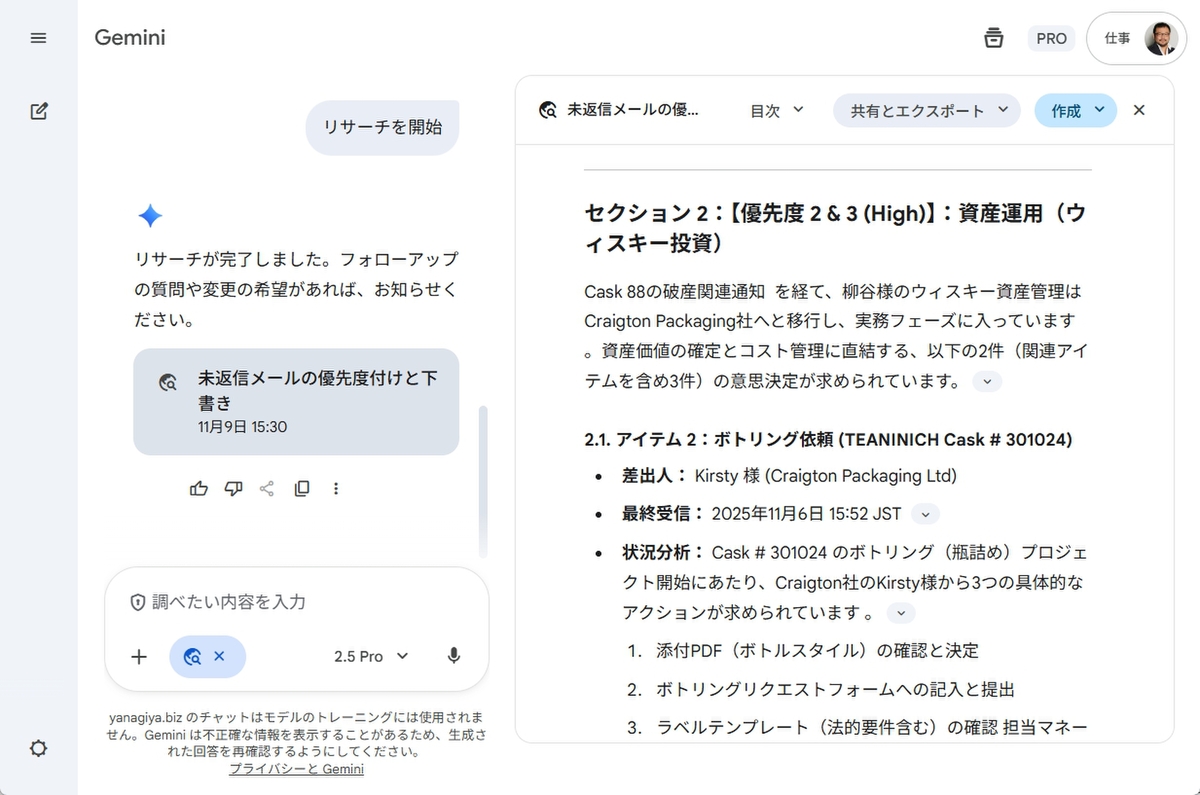Click the PRO badge
The height and width of the screenshot is (795, 1200).
(1051, 38)
